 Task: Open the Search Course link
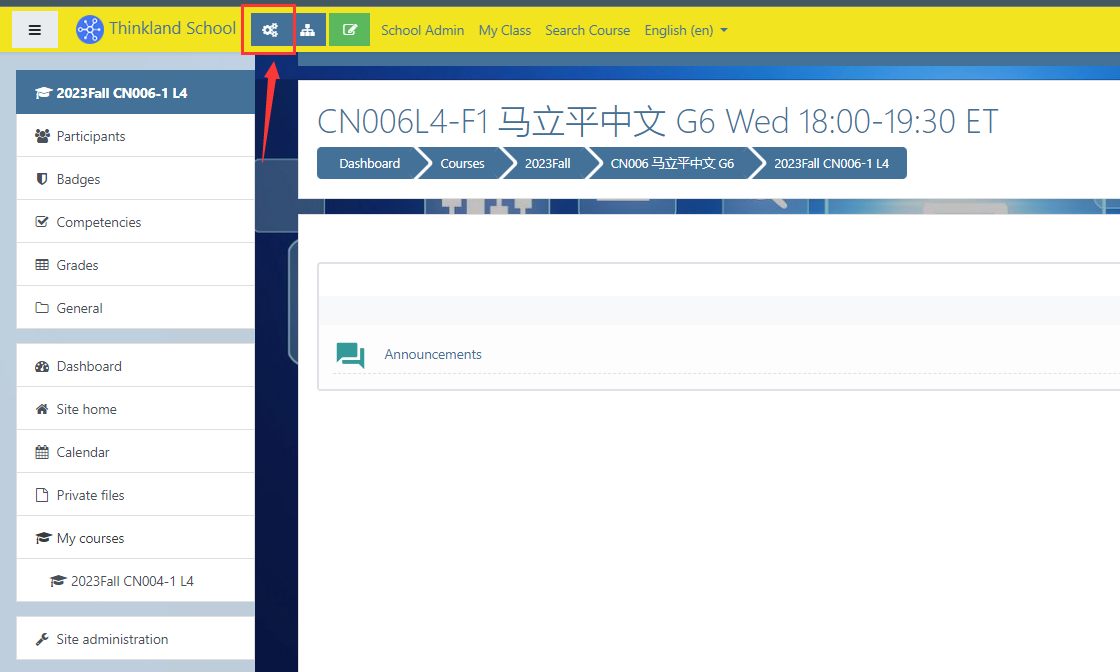tap(587, 30)
